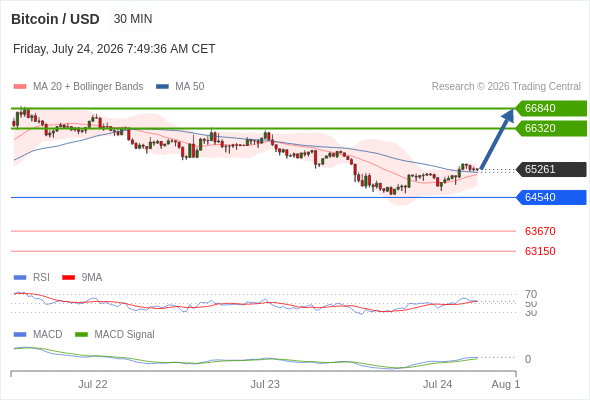
Task: Click the 66320 green resistance price label
Action: 551,128
